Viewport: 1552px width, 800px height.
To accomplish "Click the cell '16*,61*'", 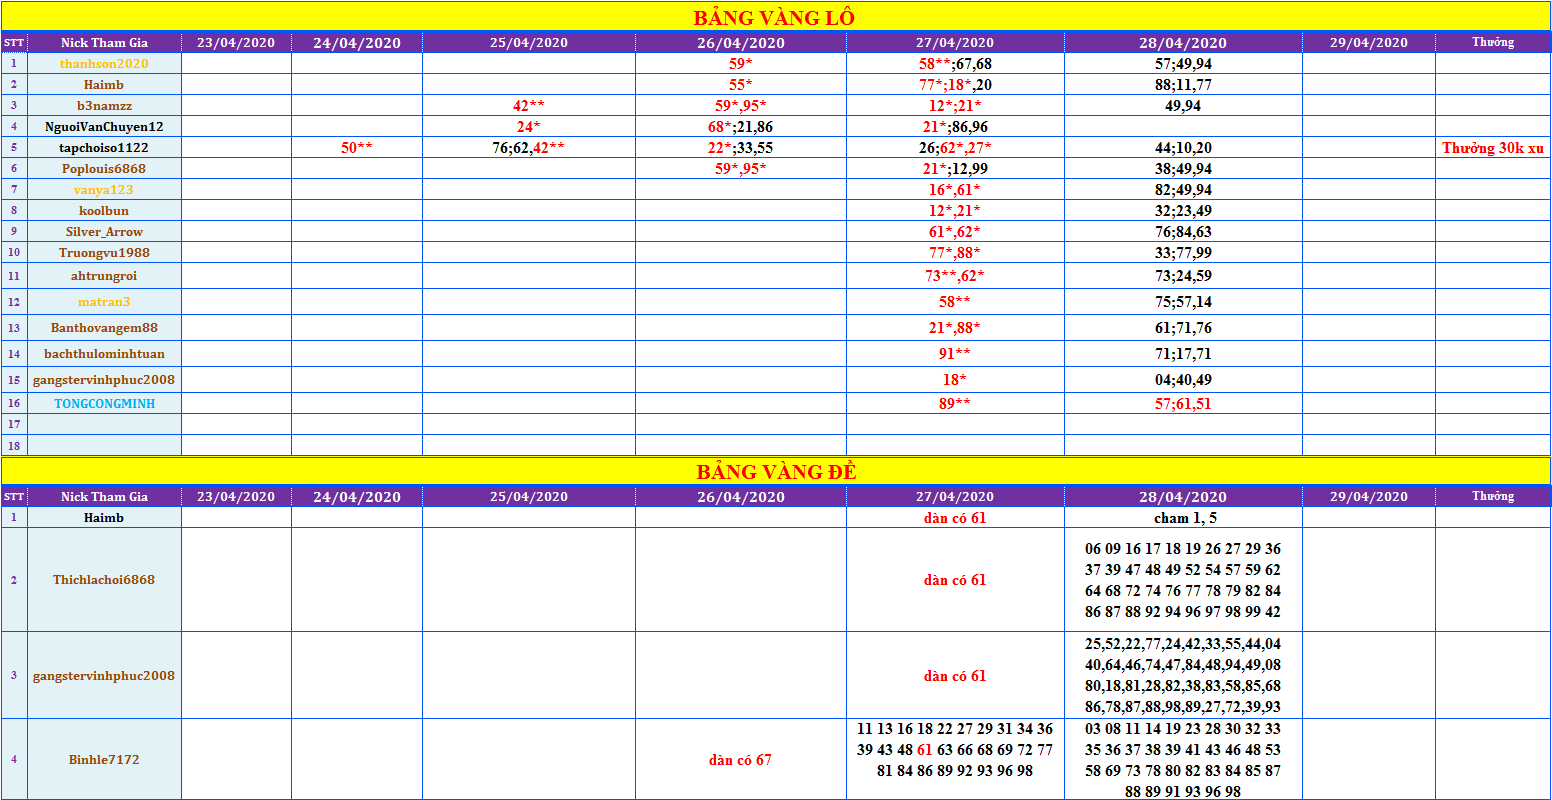I will [955, 189].
